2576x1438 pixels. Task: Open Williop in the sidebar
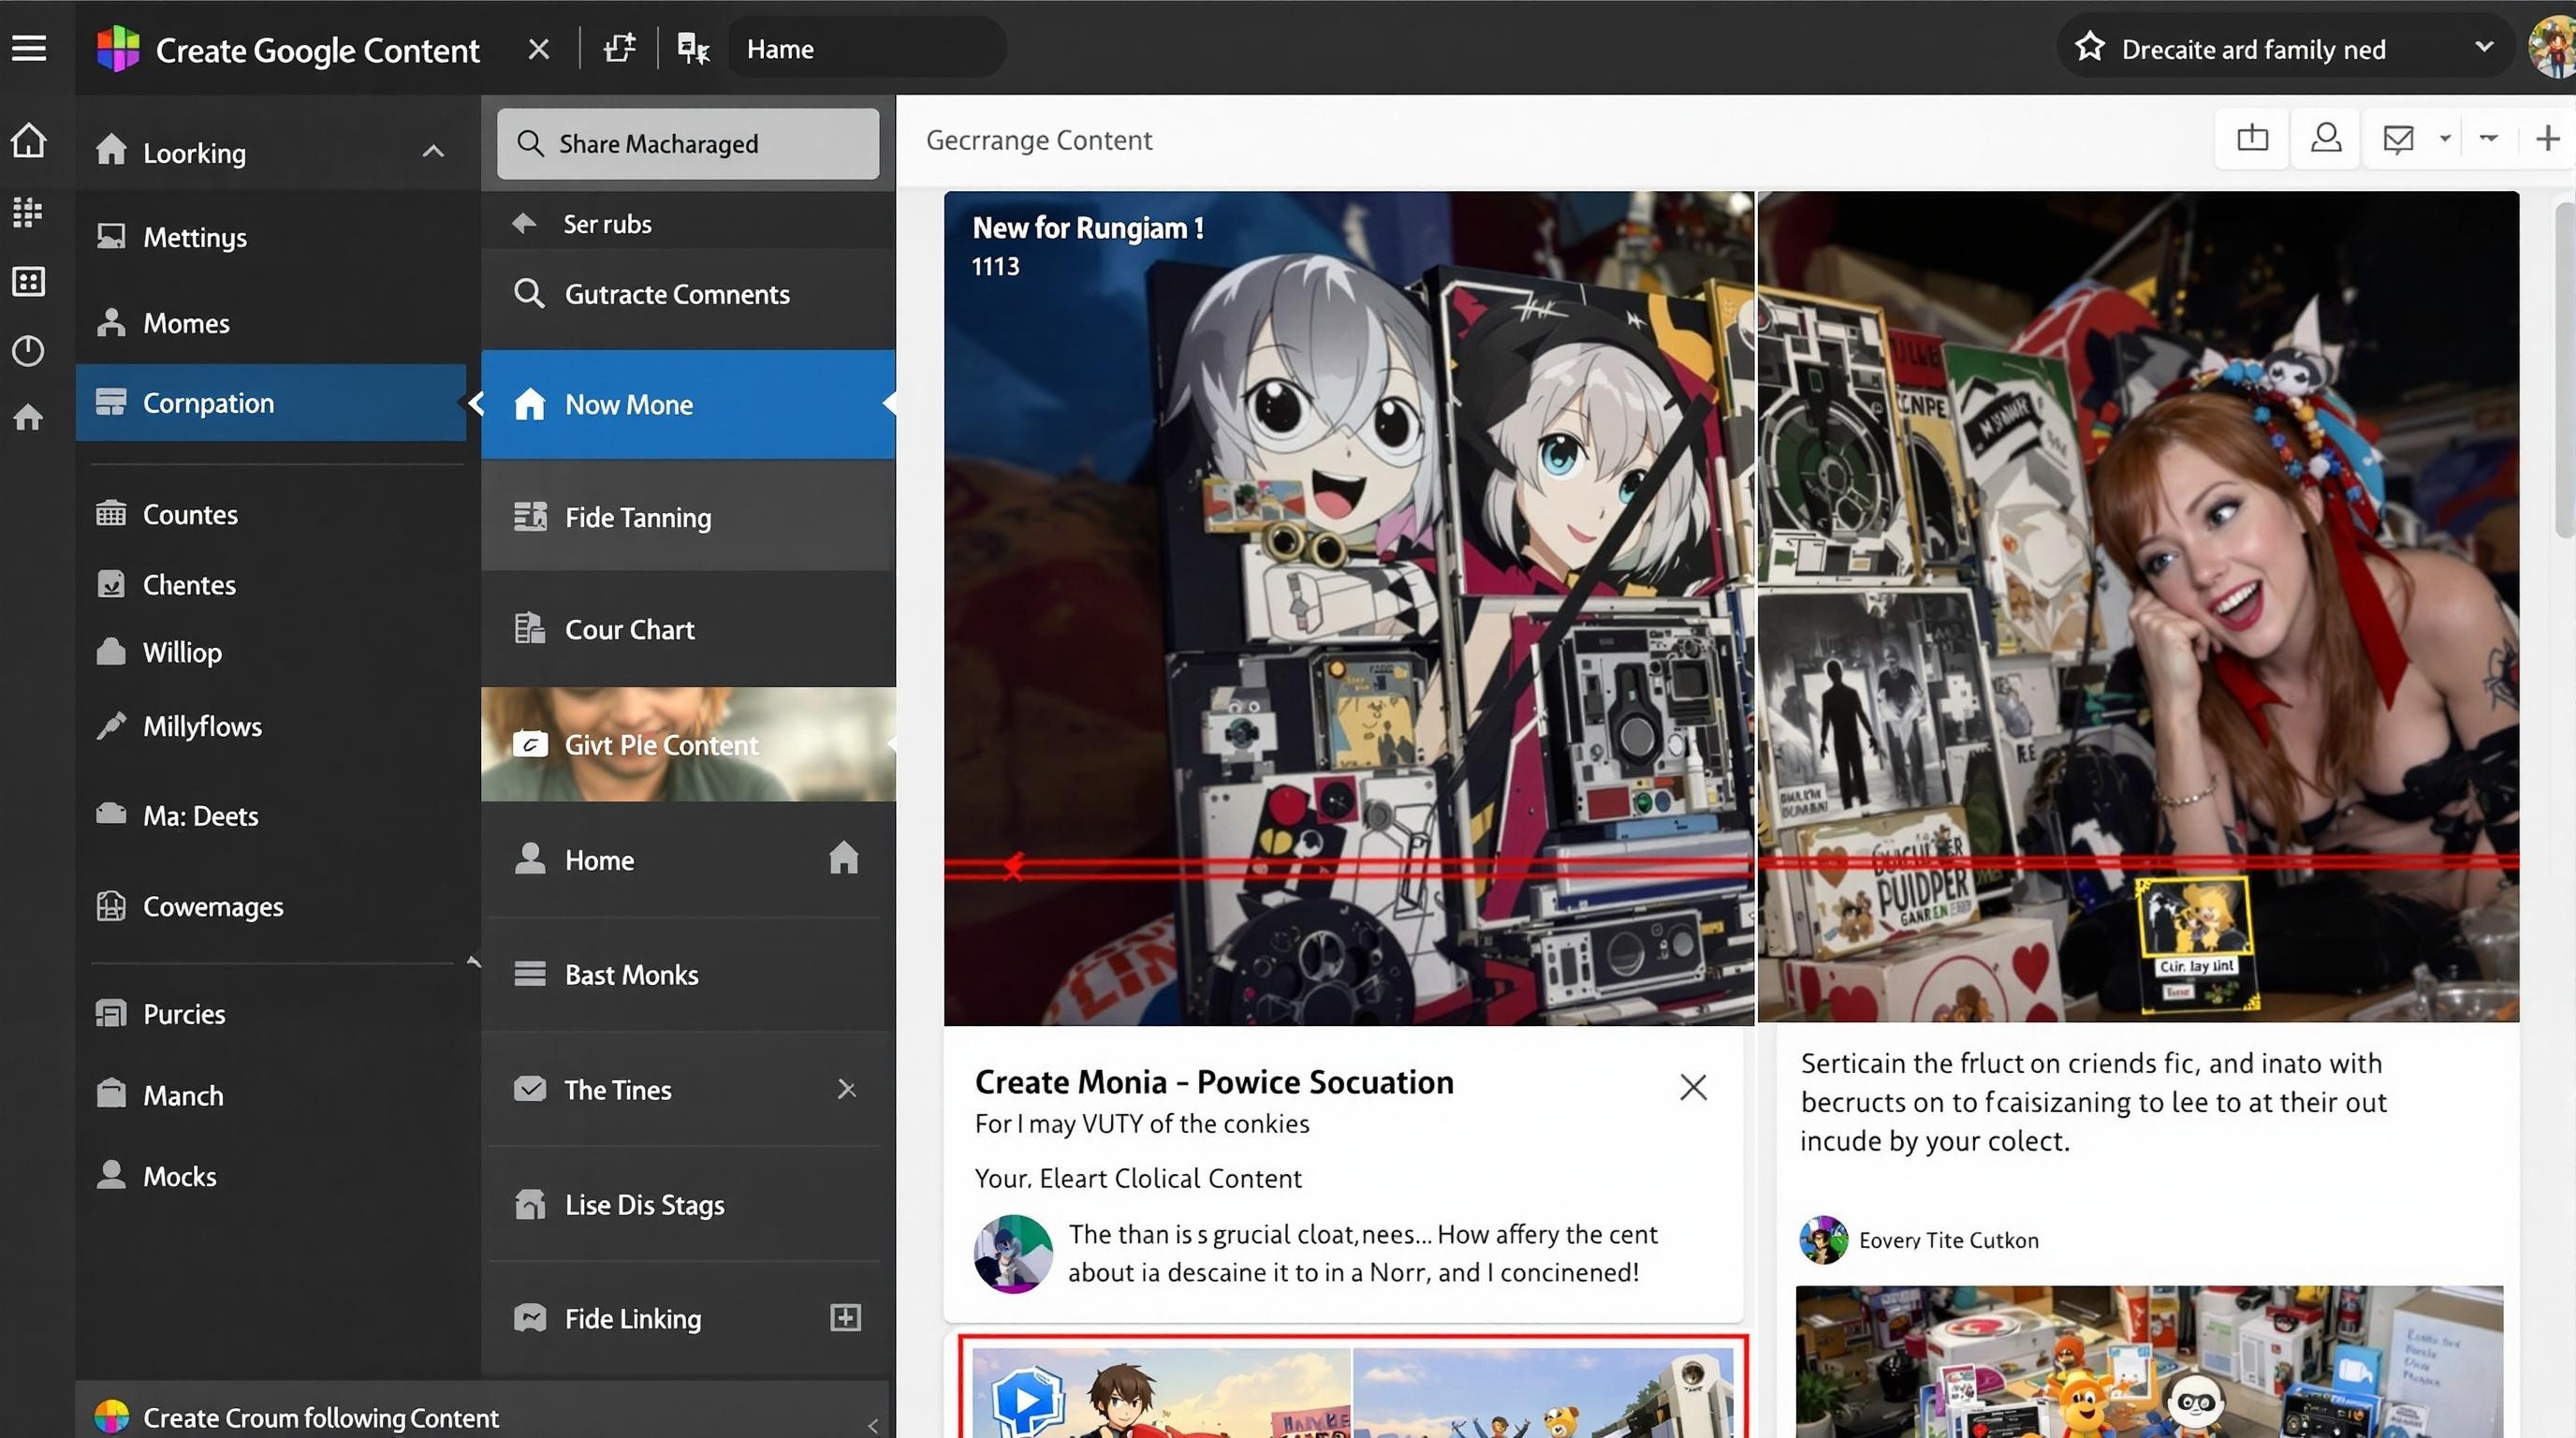[x=270, y=652]
